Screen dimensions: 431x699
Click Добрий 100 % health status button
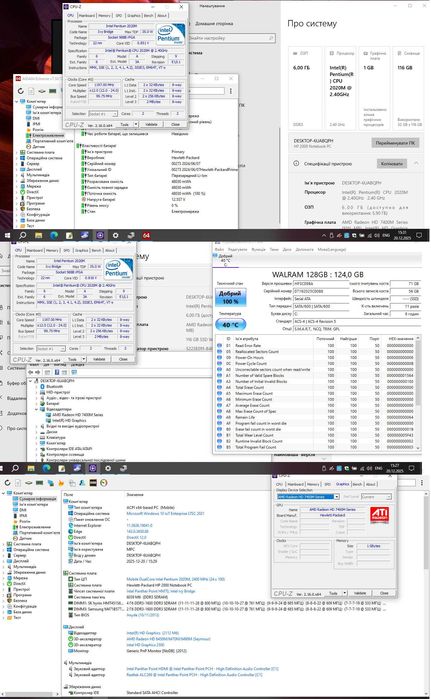230,297
